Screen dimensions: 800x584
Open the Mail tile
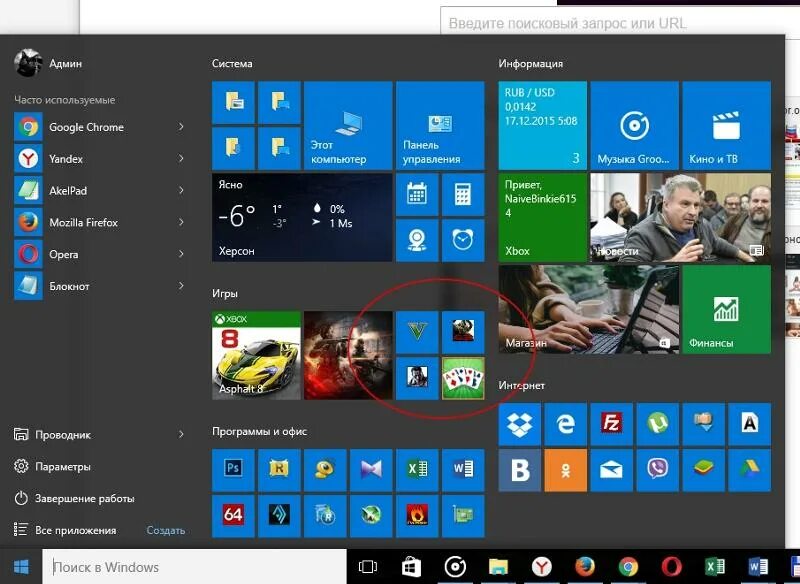pos(611,470)
